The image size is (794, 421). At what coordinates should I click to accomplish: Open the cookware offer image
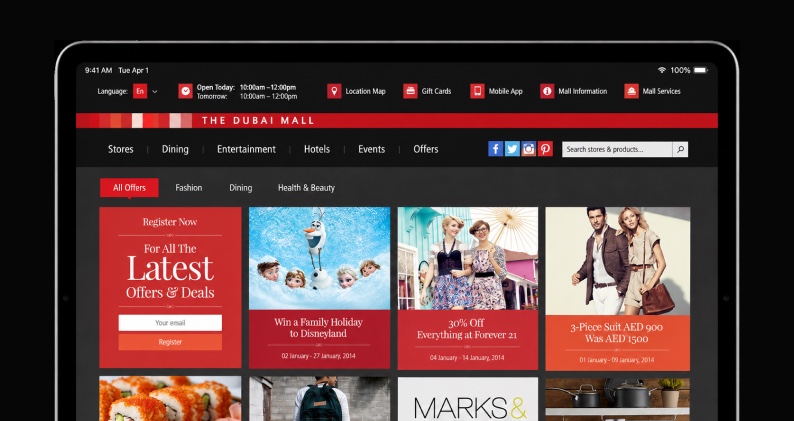[617, 399]
